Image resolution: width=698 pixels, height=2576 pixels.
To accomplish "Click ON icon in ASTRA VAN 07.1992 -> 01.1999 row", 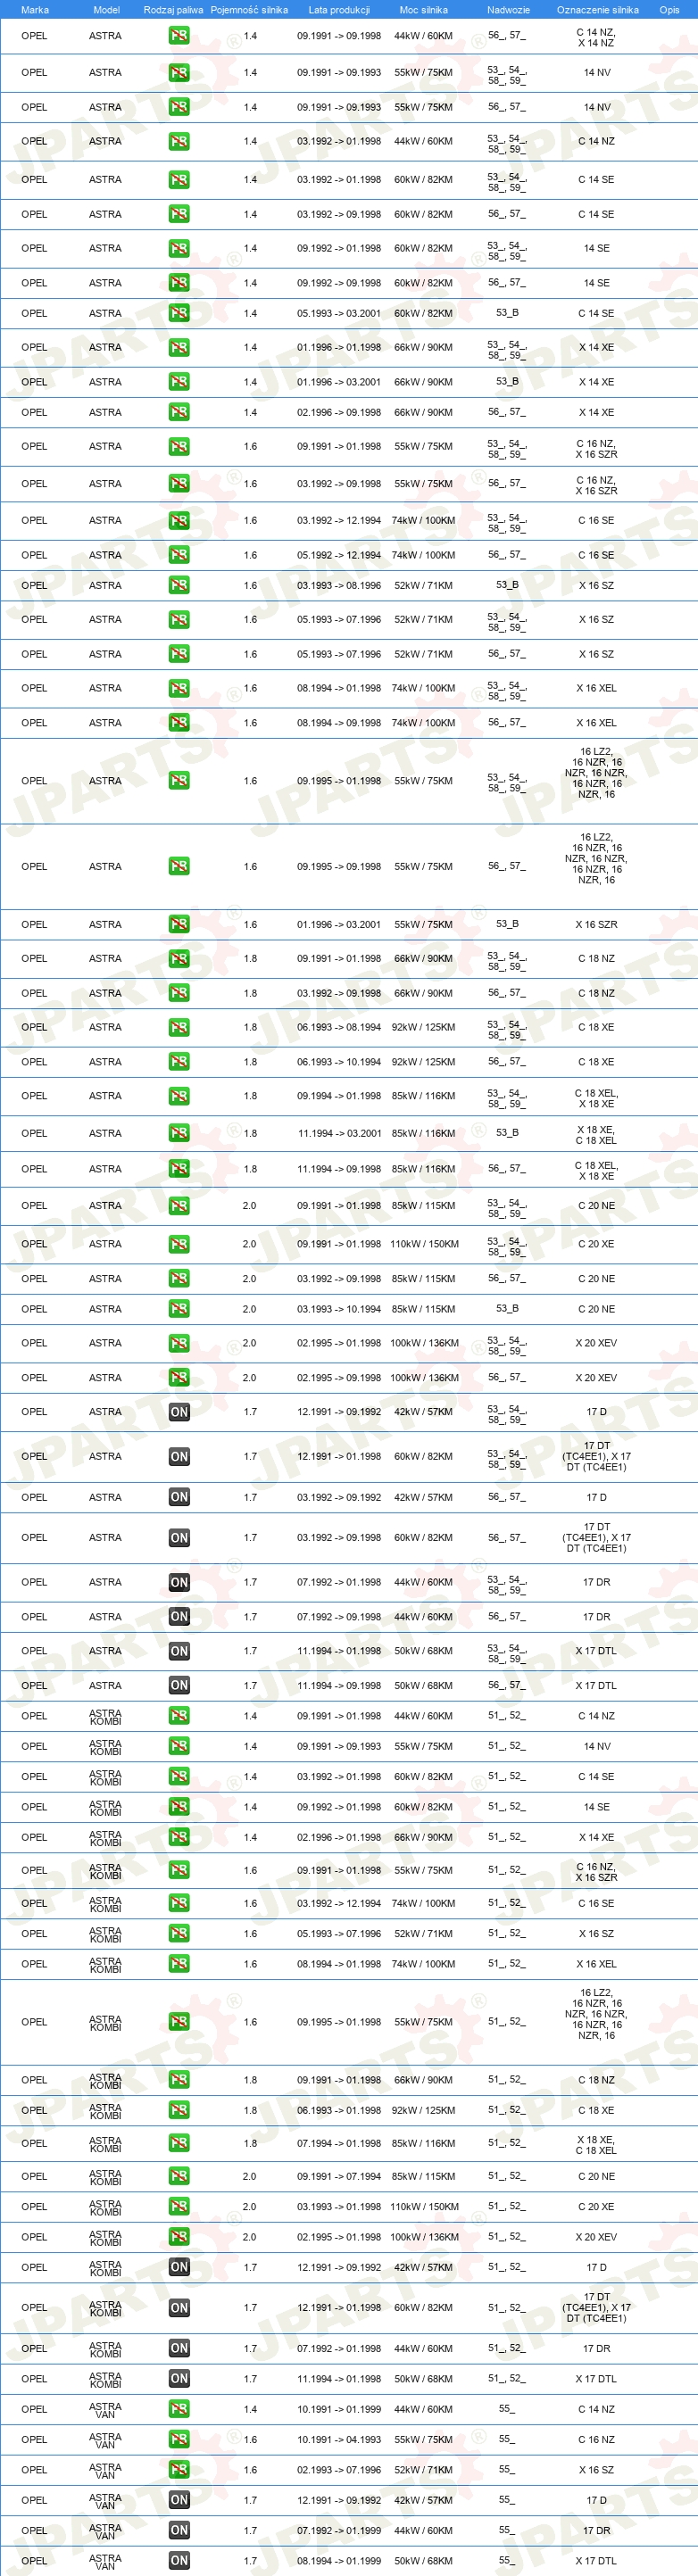I will [179, 2530].
